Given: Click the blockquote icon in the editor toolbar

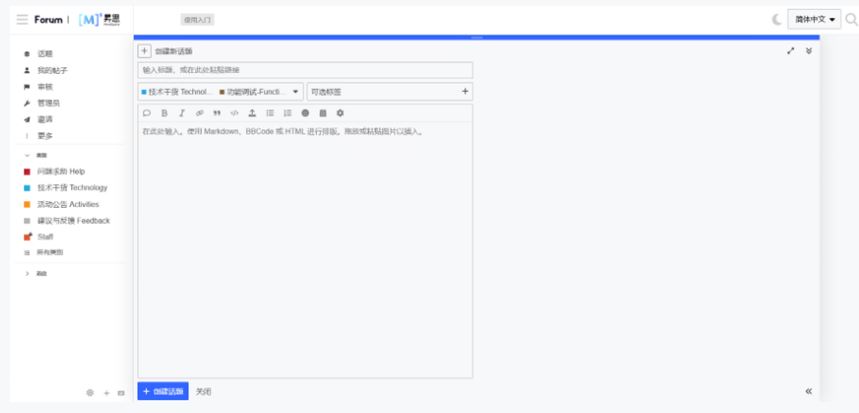Looking at the screenshot, I should [x=217, y=113].
